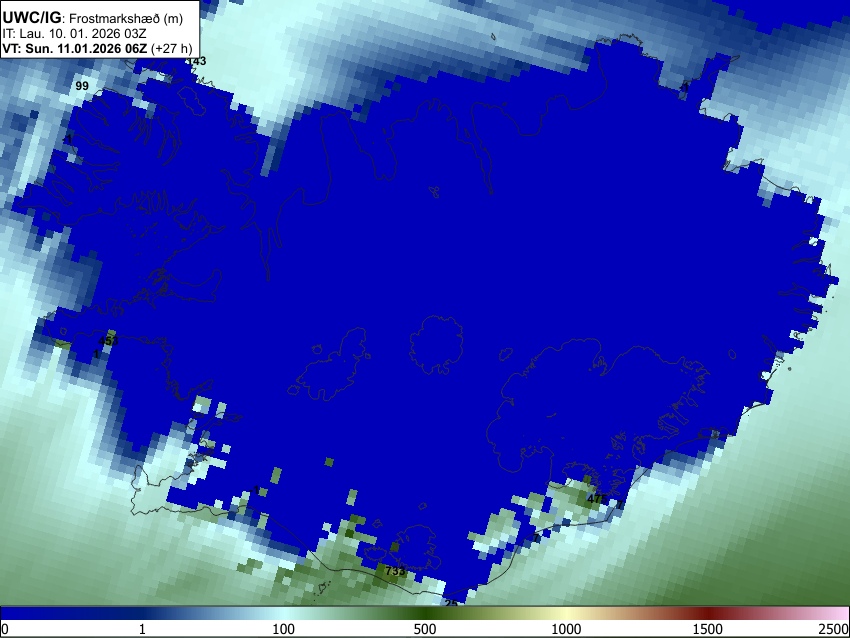Click the colorbar tick label '1000'
850x638 pixels.
coord(566,629)
